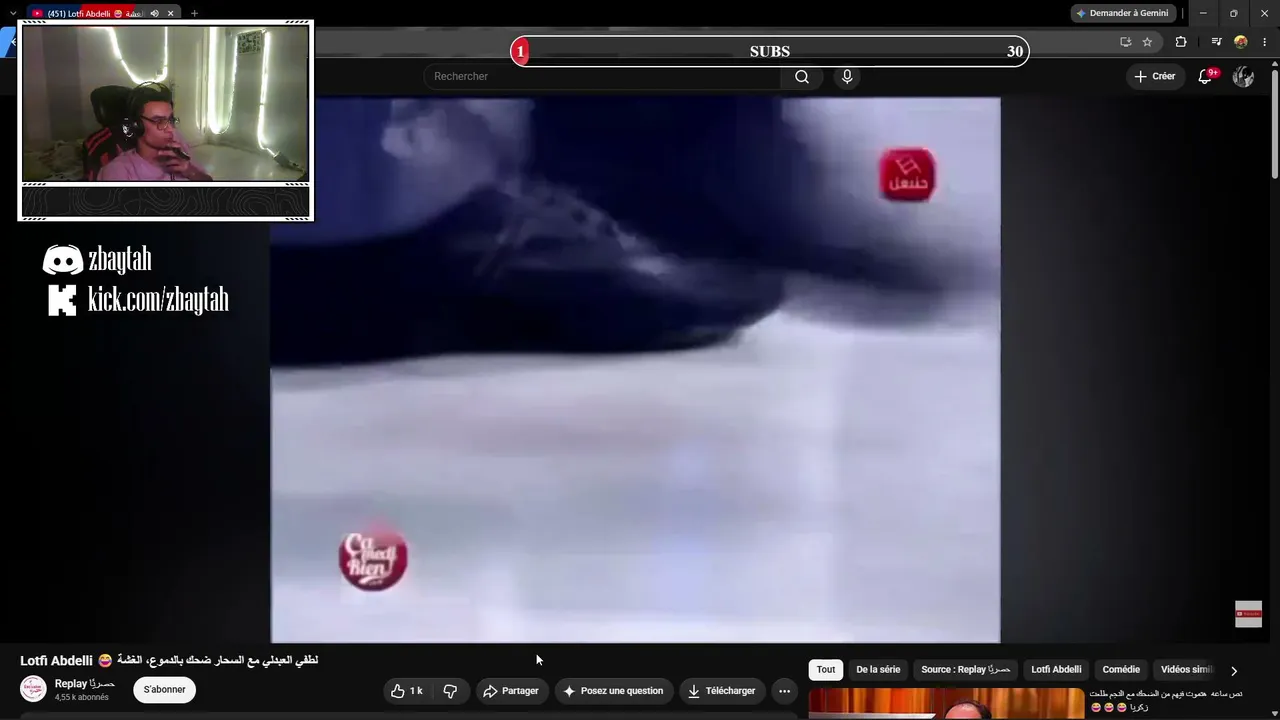Click the Replay channel avatar
This screenshot has width=1280, height=720.
point(34,689)
